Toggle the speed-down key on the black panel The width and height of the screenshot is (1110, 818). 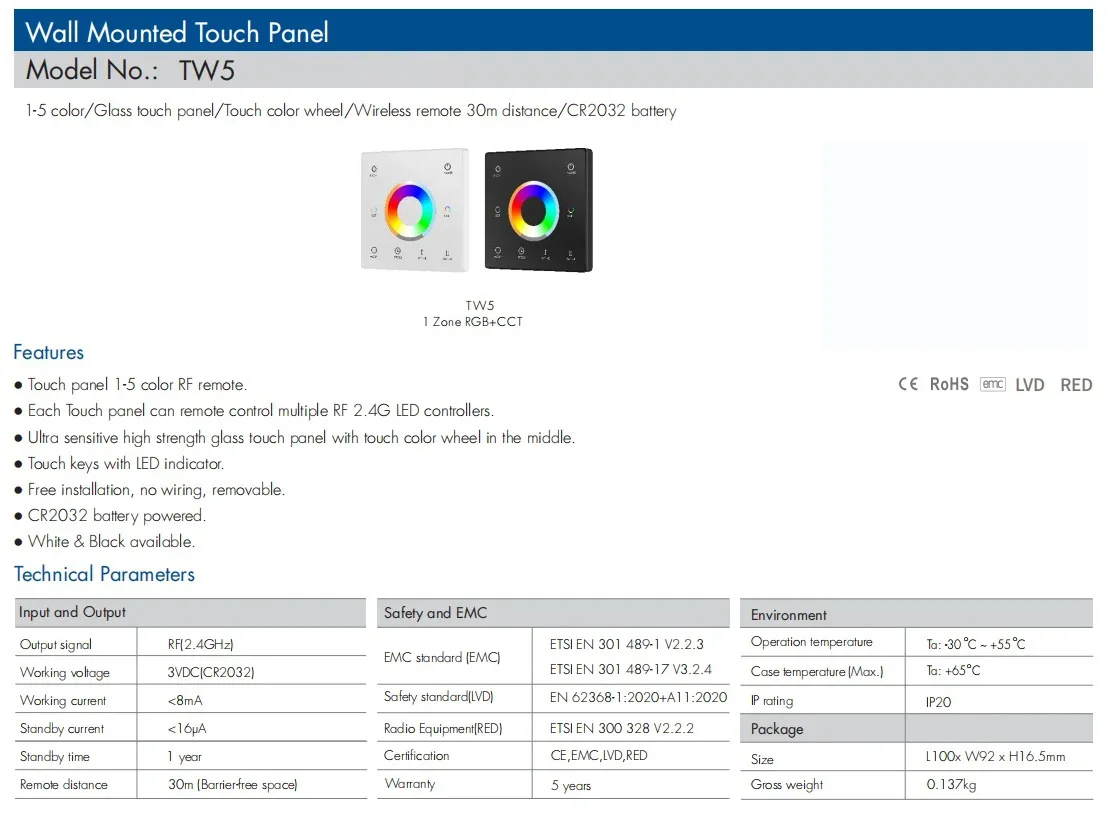(x=570, y=251)
